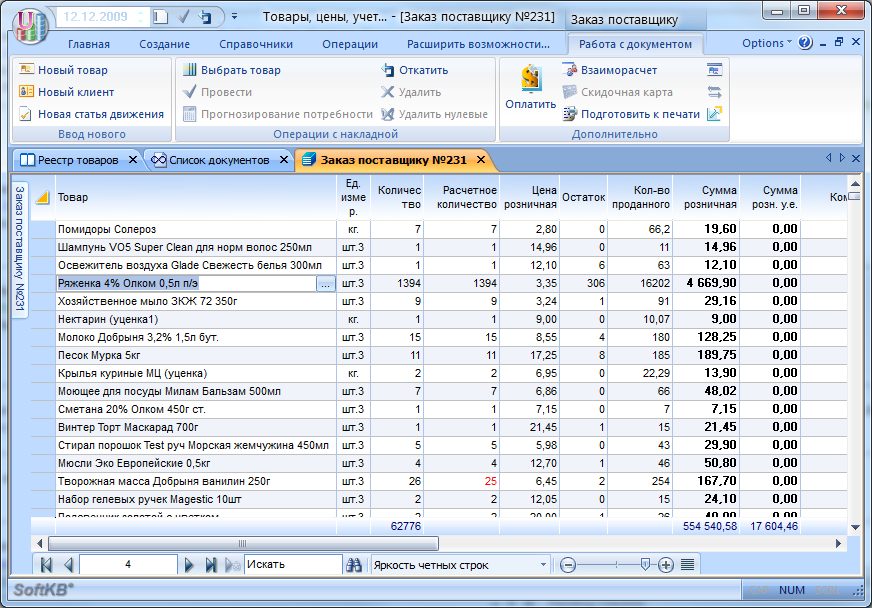Click the Искать search field

(x=293, y=565)
